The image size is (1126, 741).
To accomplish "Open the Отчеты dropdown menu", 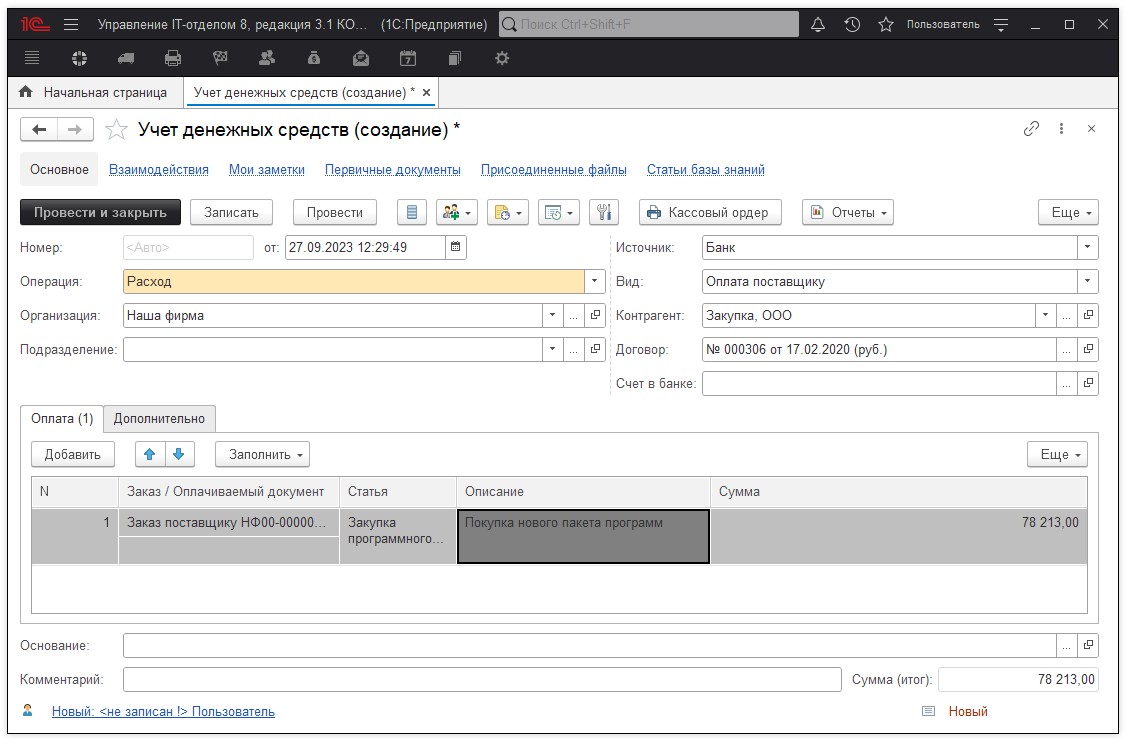I will pos(847,212).
